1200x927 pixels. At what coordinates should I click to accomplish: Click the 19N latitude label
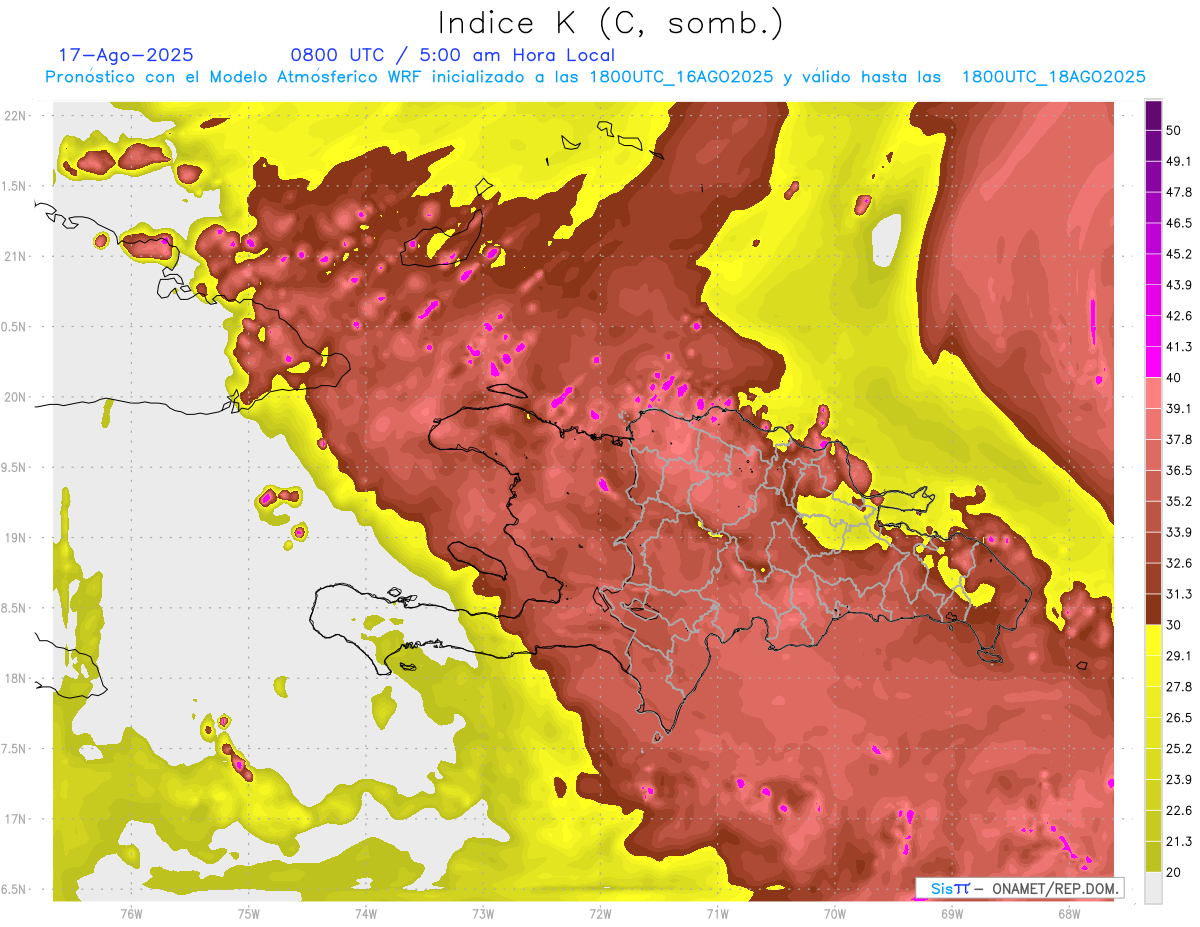(x=15, y=538)
